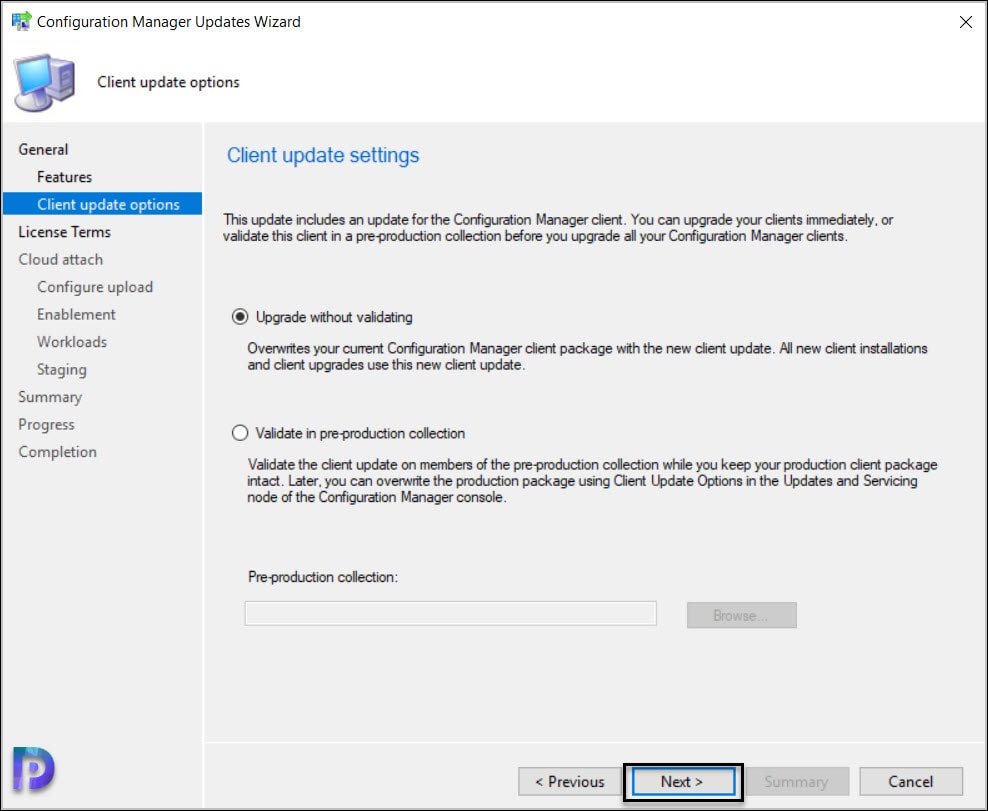Close the wizard window
The height and width of the screenshot is (811, 988).
click(965, 22)
